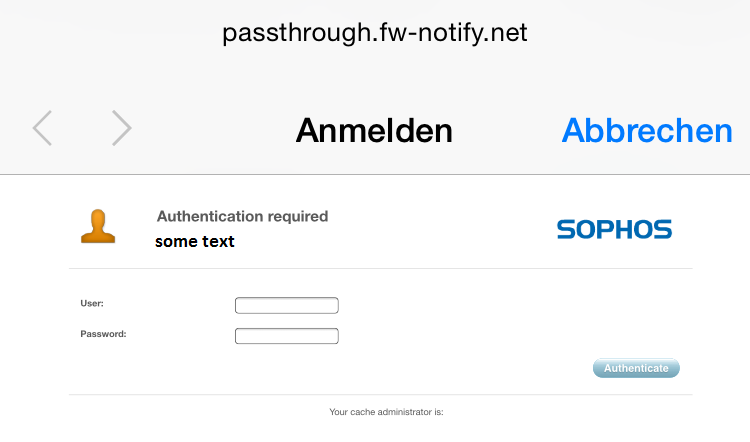Click the orange user silhouette icon
Image resolution: width=750 pixels, height=442 pixels.
[97, 227]
